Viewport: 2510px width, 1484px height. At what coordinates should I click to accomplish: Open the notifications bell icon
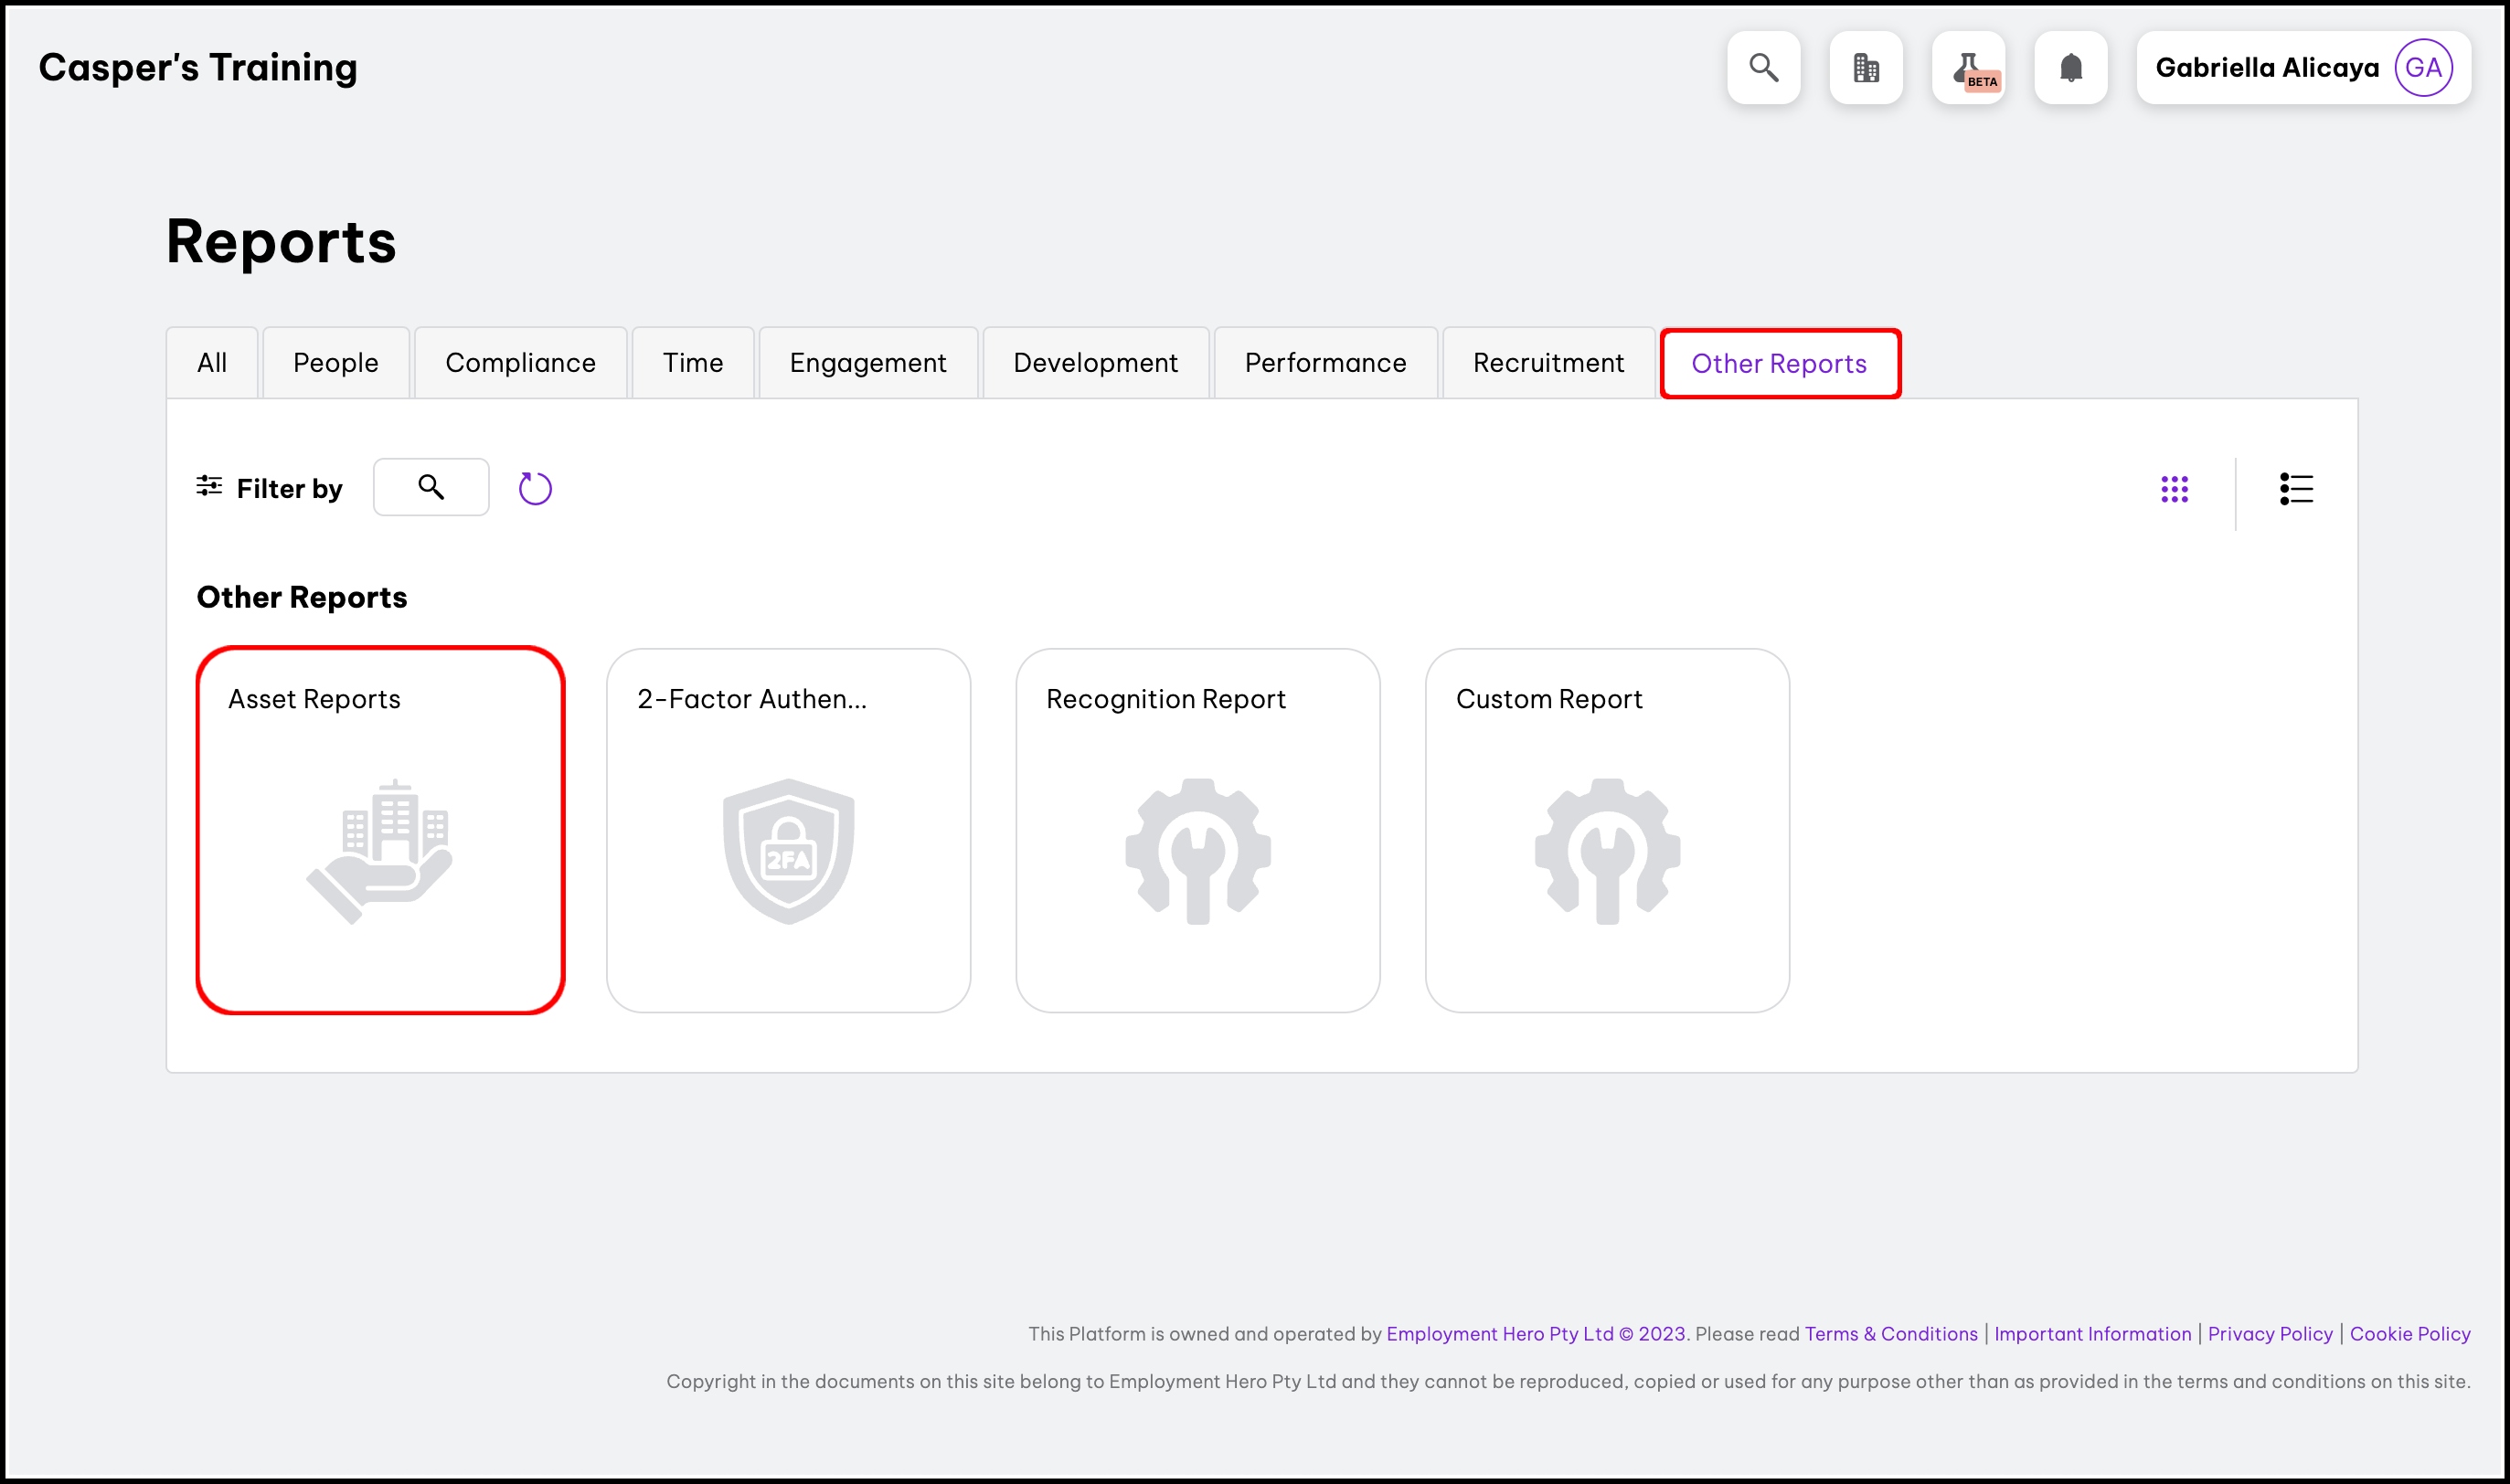tap(2071, 68)
